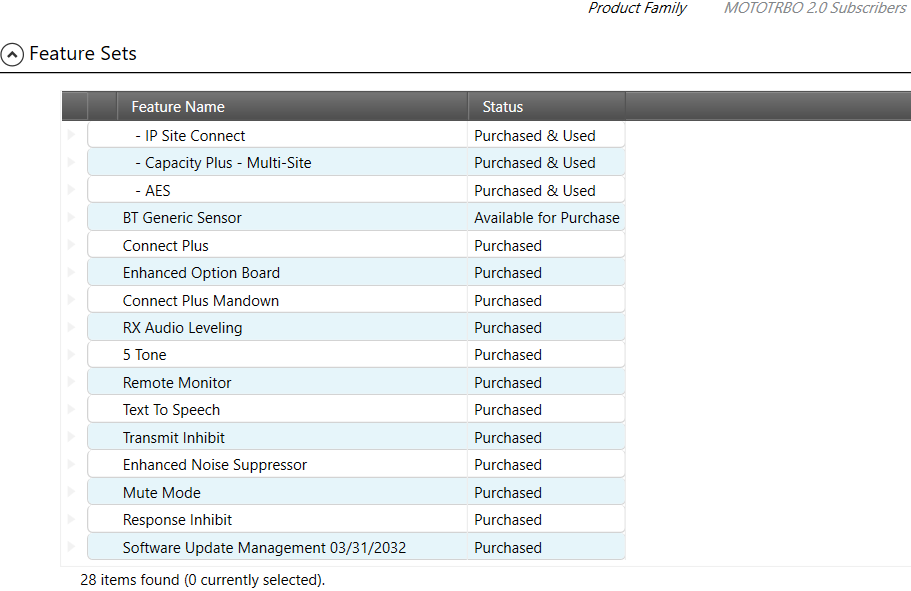The height and width of the screenshot is (591, 911).
Task: Click 5 Tone 'Purchased' status cell
Action: [x=547, y=355]
